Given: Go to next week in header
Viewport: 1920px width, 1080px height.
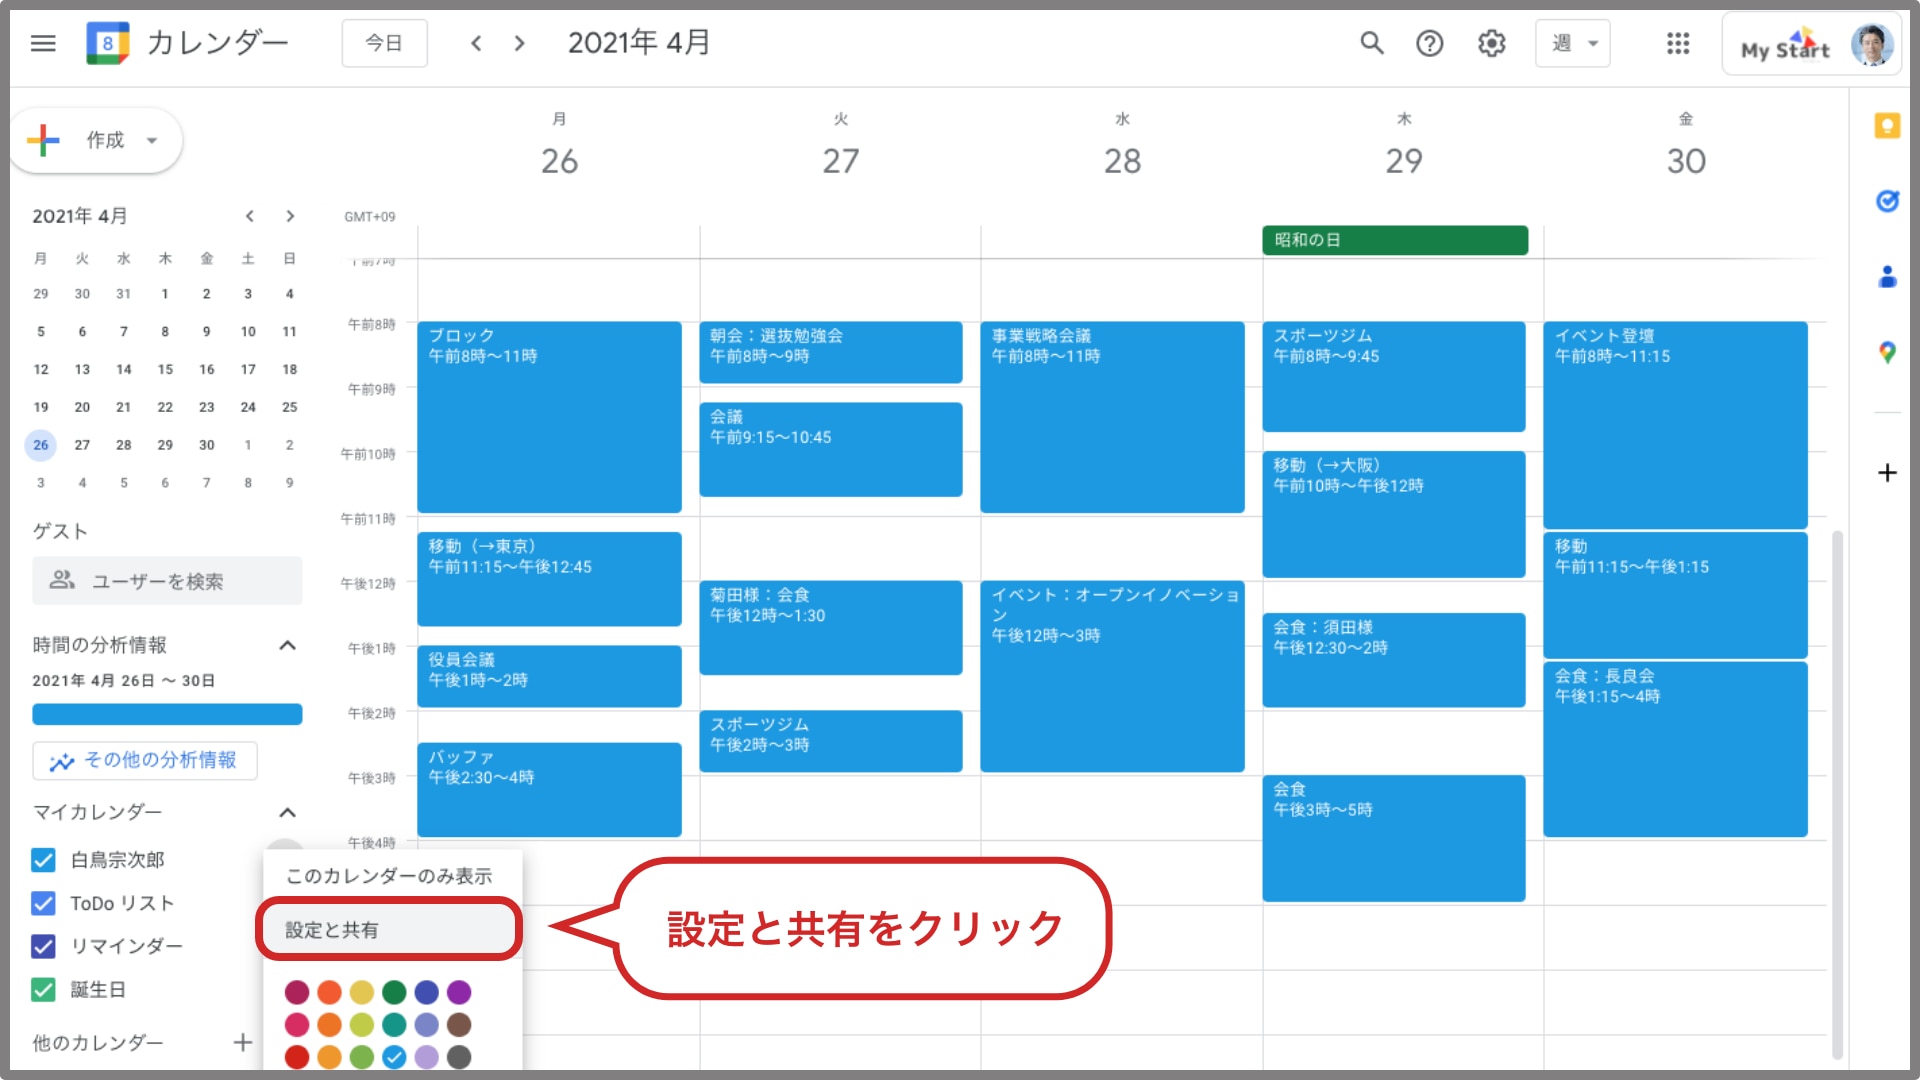Looking at the screenshot, I should click(519, 43).
